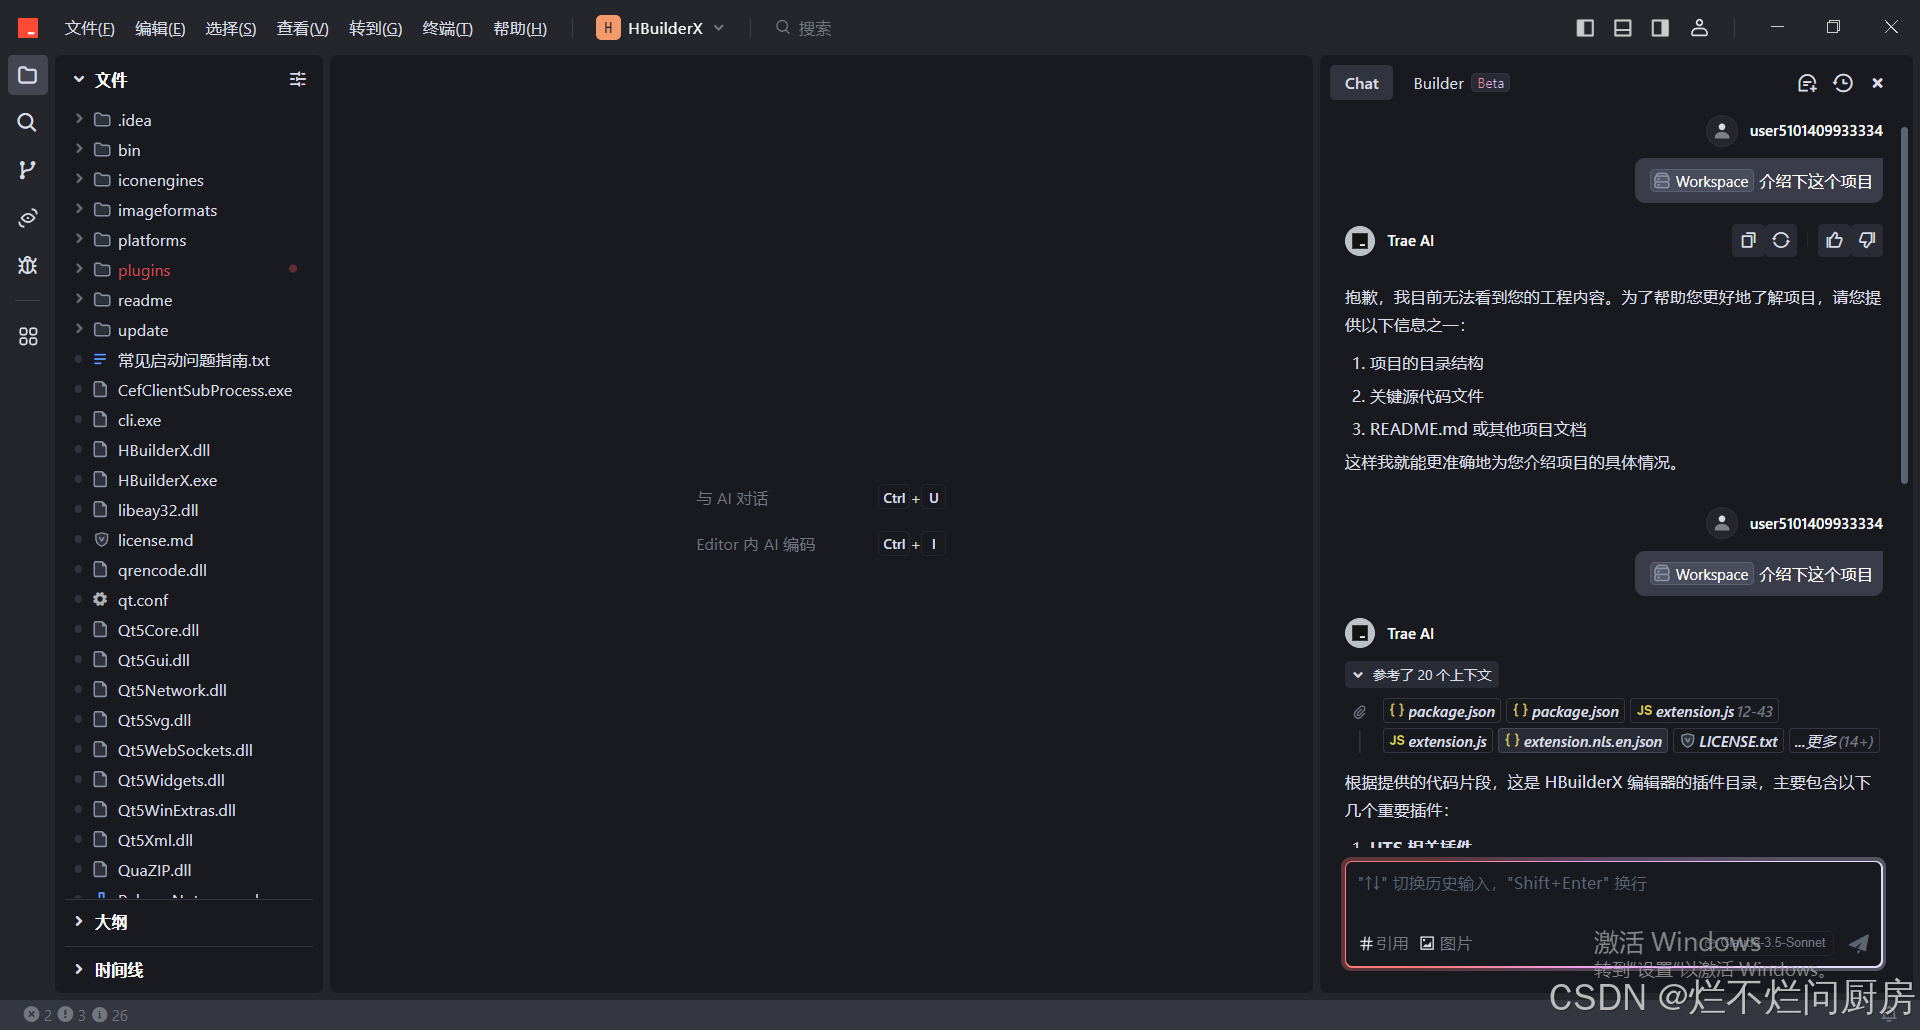1920x1030 pixels.
Task: Open the 编辑(E) menu
Action: click(160, 28)
